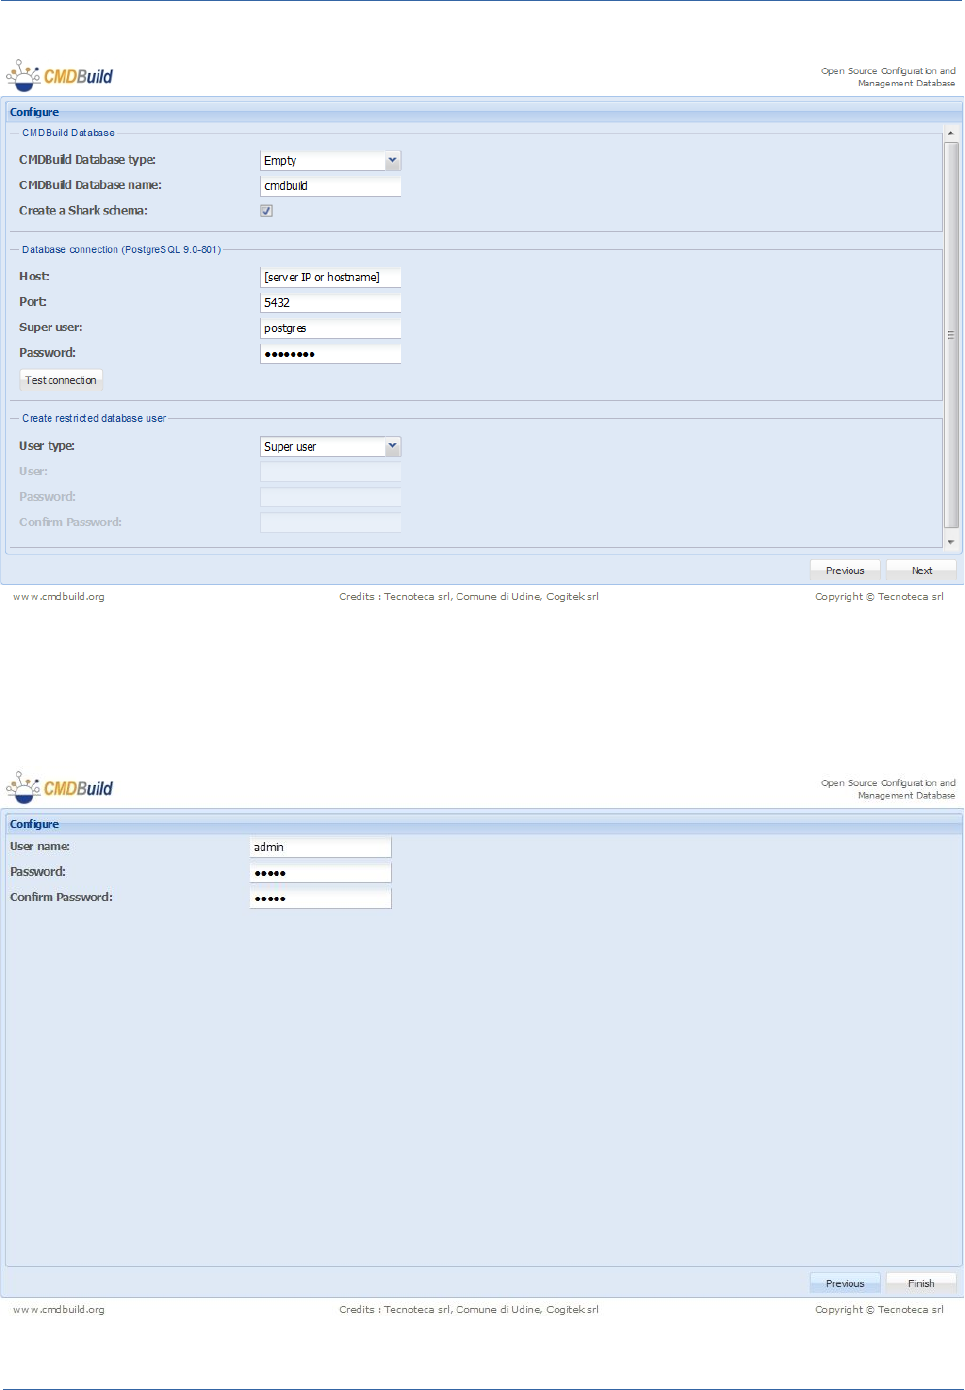Toggle the Create a Shark schema checkbox
Screen dimensions: 965x1390
point(266,211)
